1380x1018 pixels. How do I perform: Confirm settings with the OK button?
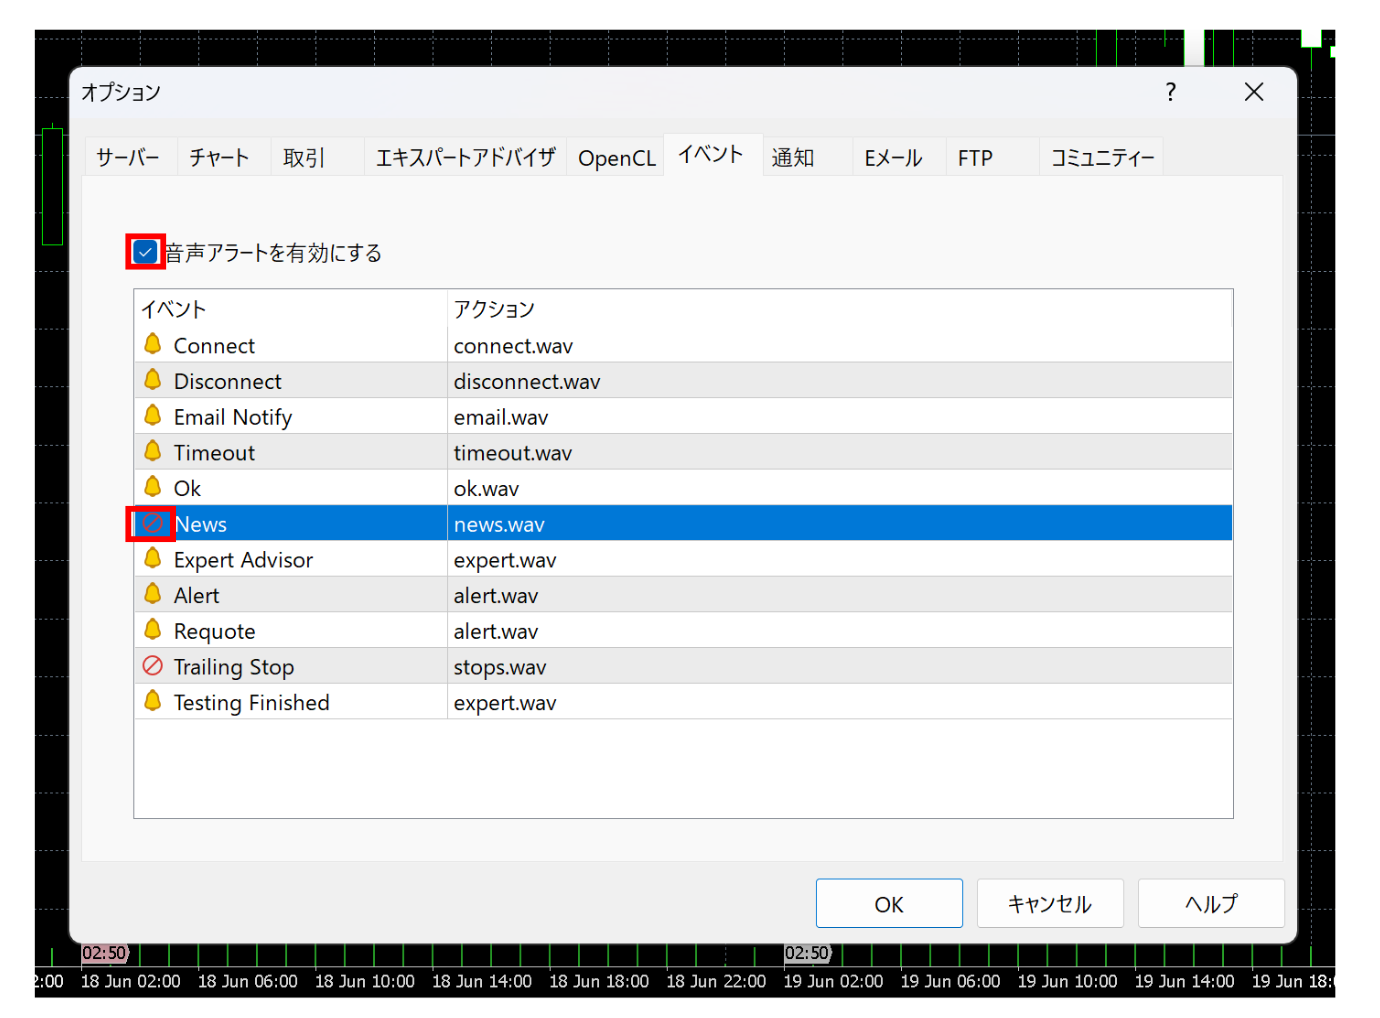(888, 902)
